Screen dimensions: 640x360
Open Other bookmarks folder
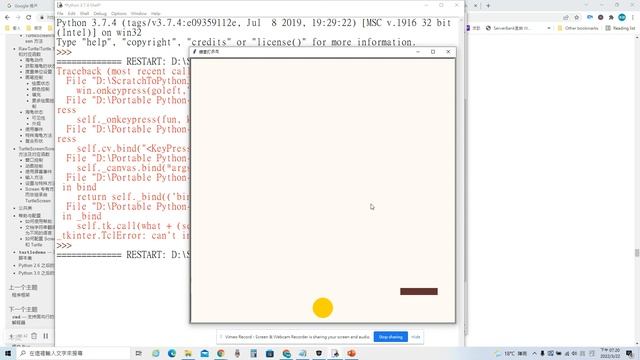pyautogui.click(x=578, y=28)
